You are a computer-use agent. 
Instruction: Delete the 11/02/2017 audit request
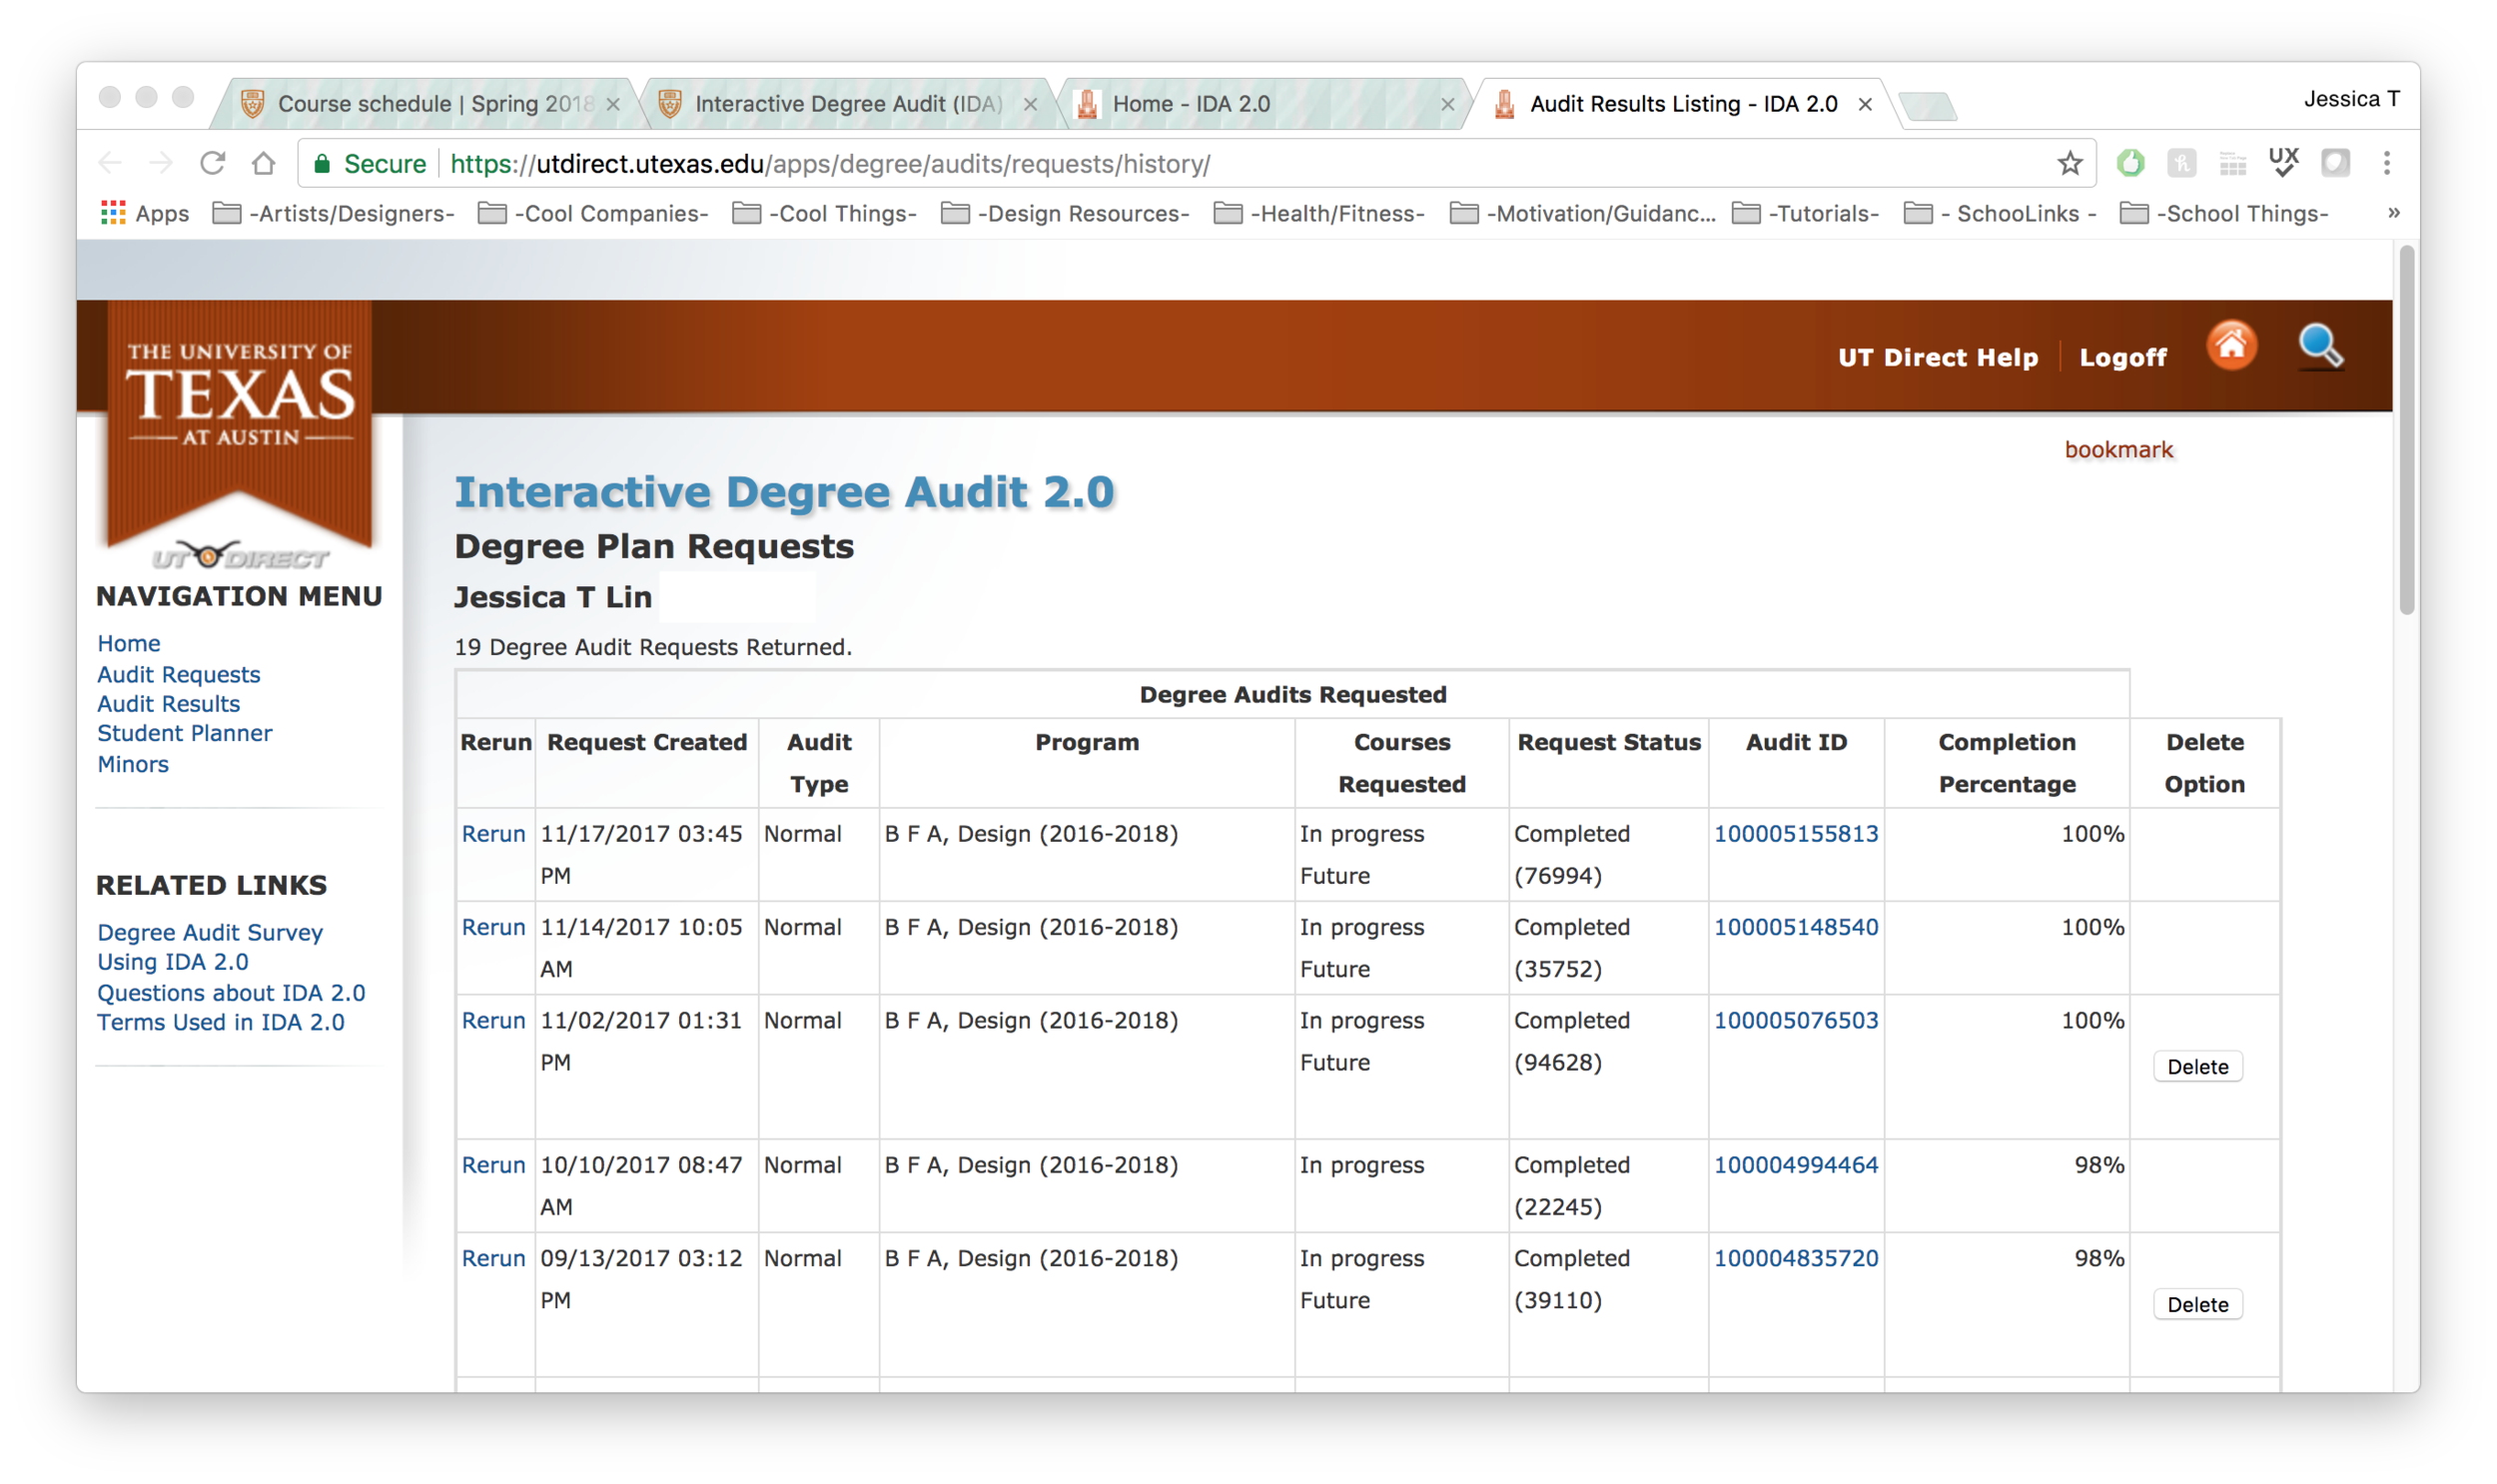point(2197,1067)
